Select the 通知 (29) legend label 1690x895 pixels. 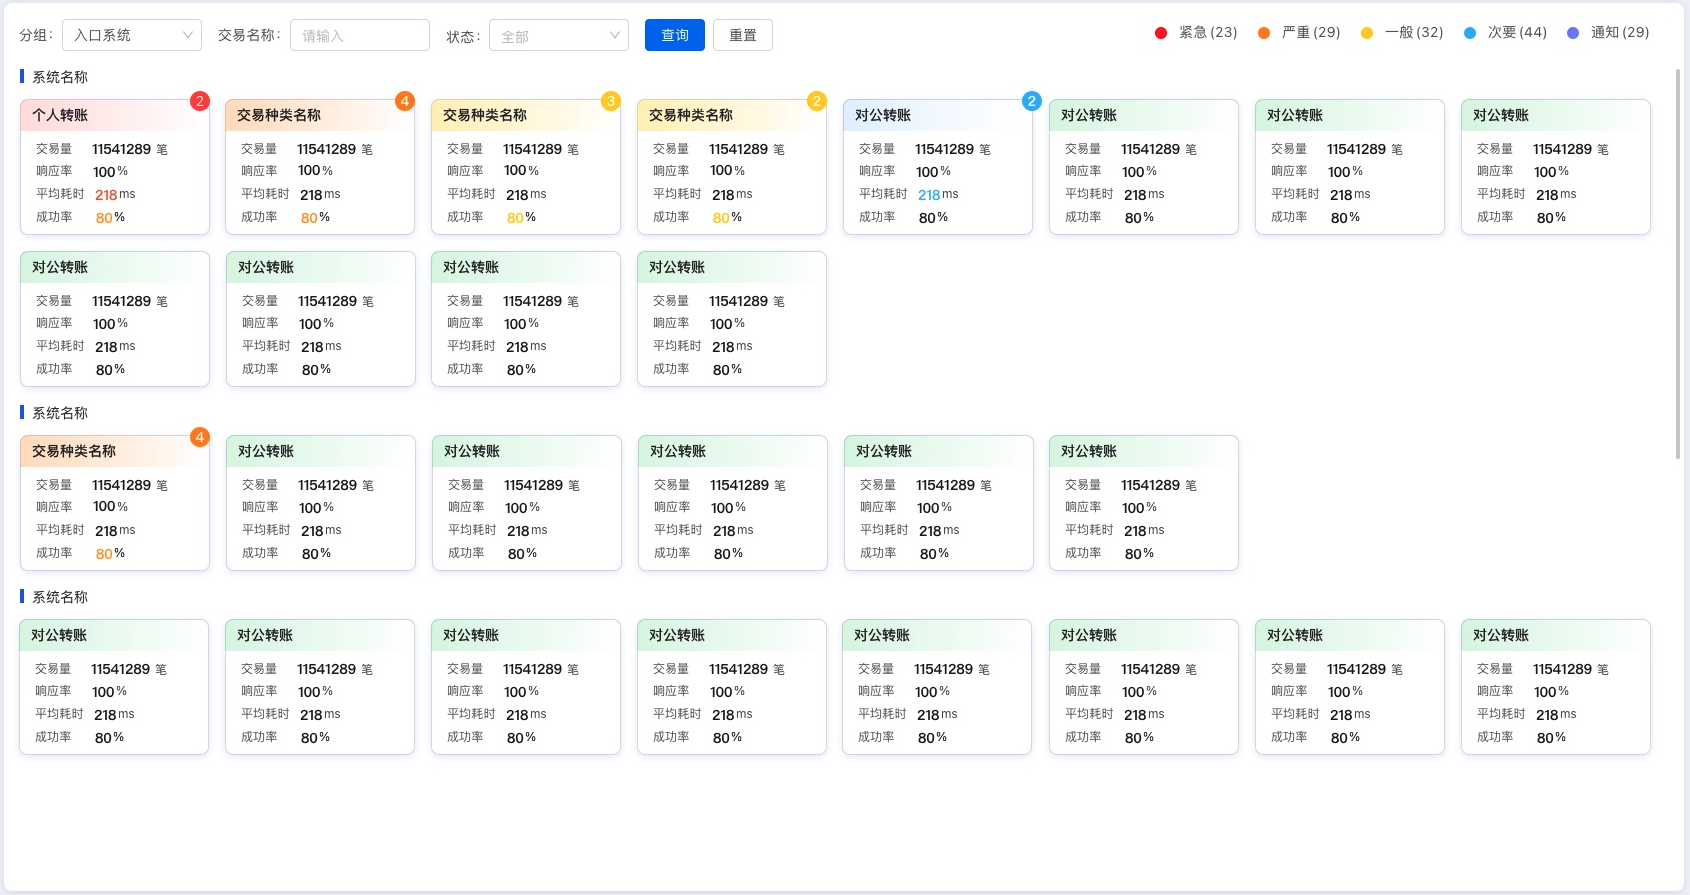(x=1620, y=33)
